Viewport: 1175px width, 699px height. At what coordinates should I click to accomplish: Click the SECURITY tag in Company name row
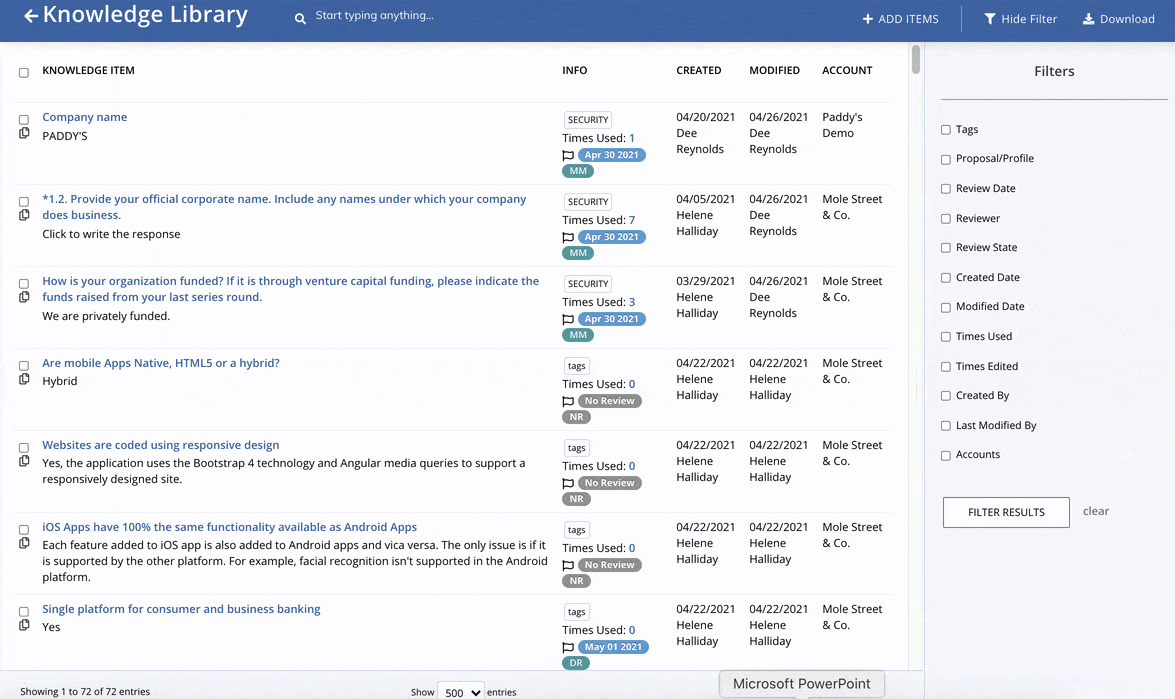(588, 120)
